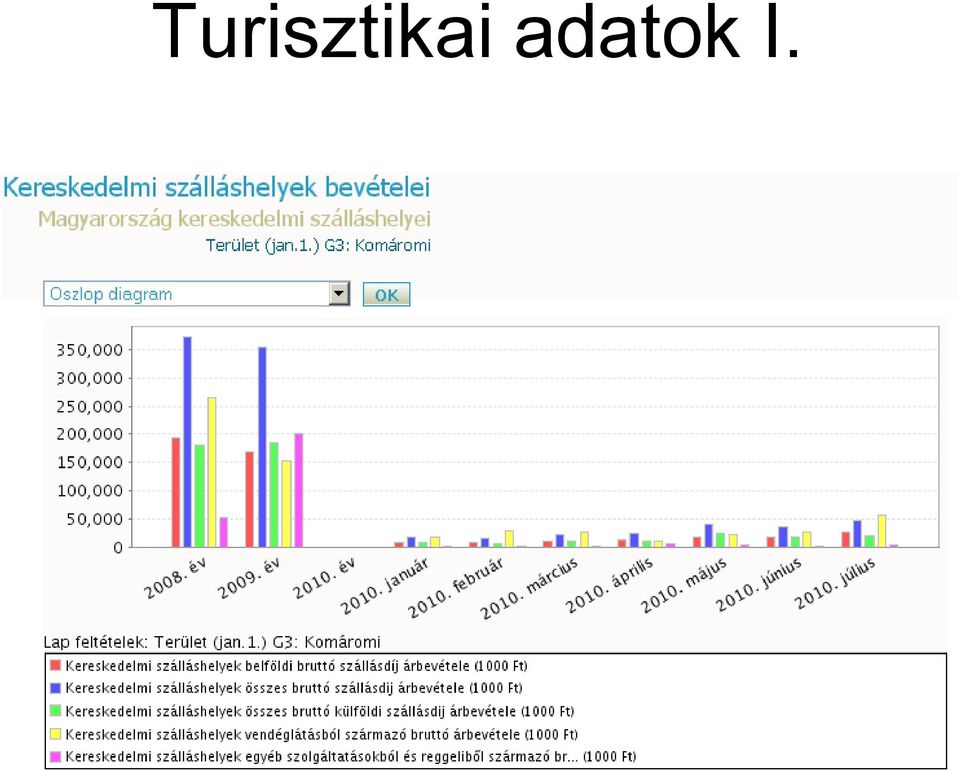Viewport: 960px width, 771px height.
Task: Click the red legend swatch for belföldi szállásdíj
Action: [x=56, y=666]
